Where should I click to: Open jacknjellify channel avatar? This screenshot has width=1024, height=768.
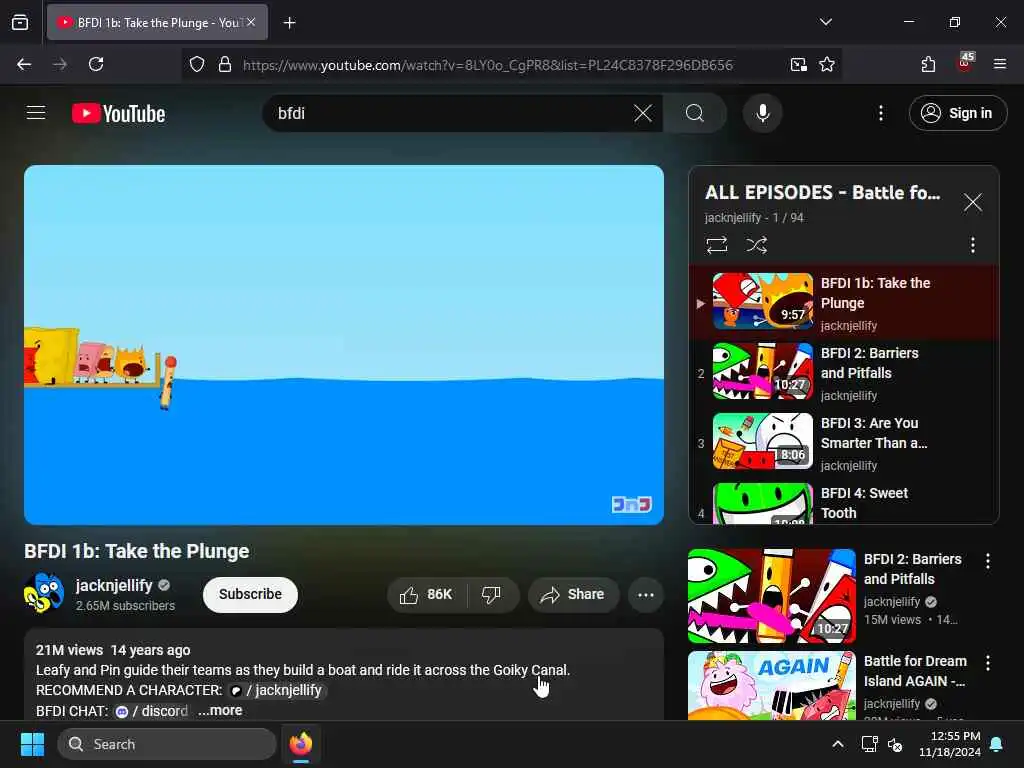44,593
